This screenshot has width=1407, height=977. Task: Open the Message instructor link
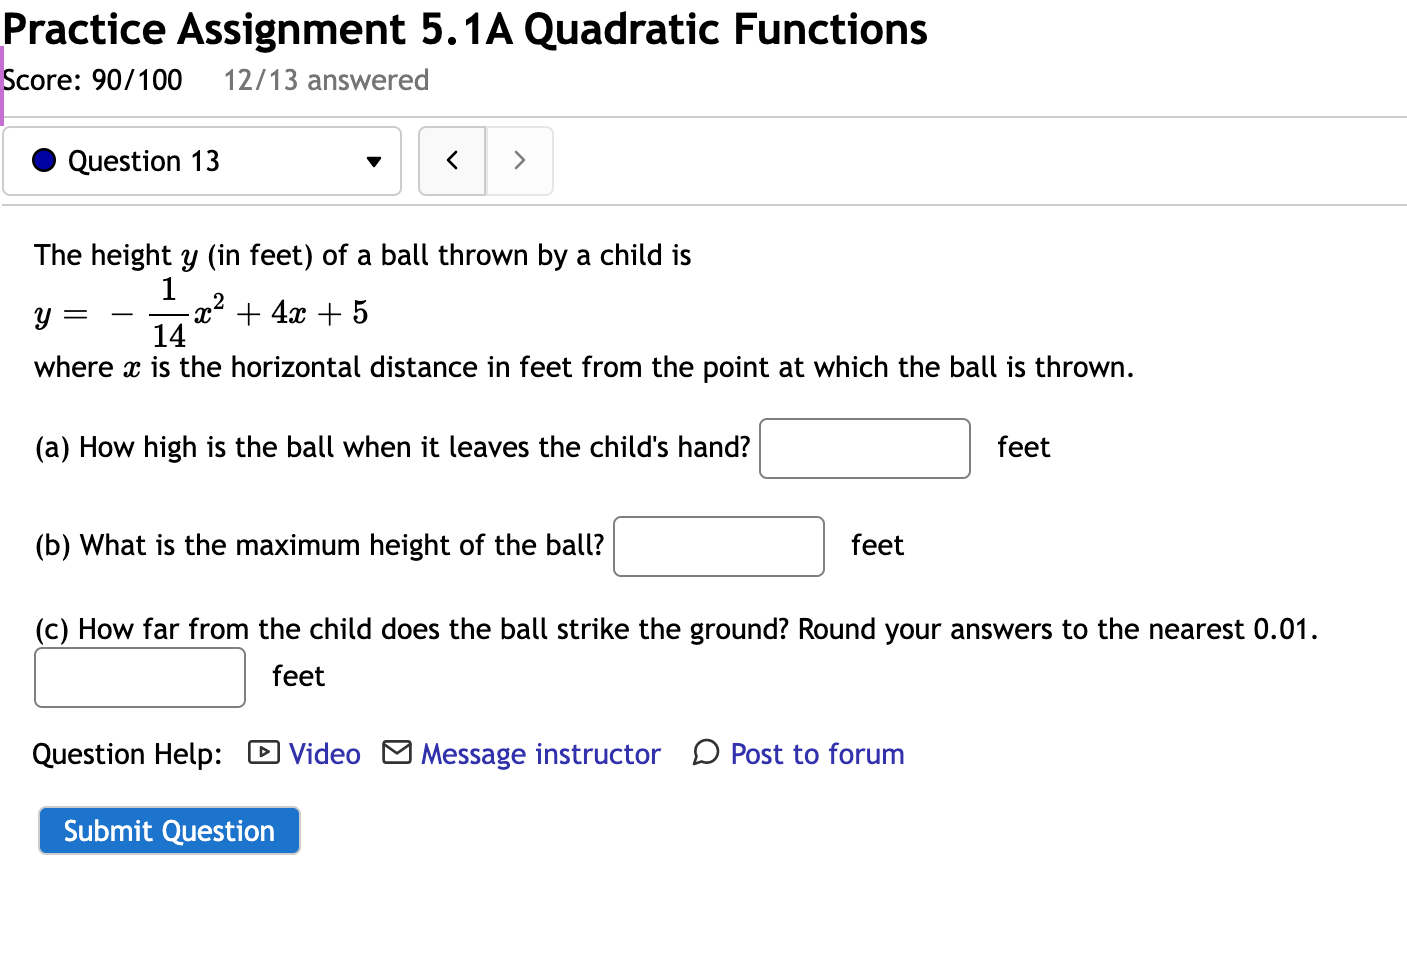(x=539, y=753)
